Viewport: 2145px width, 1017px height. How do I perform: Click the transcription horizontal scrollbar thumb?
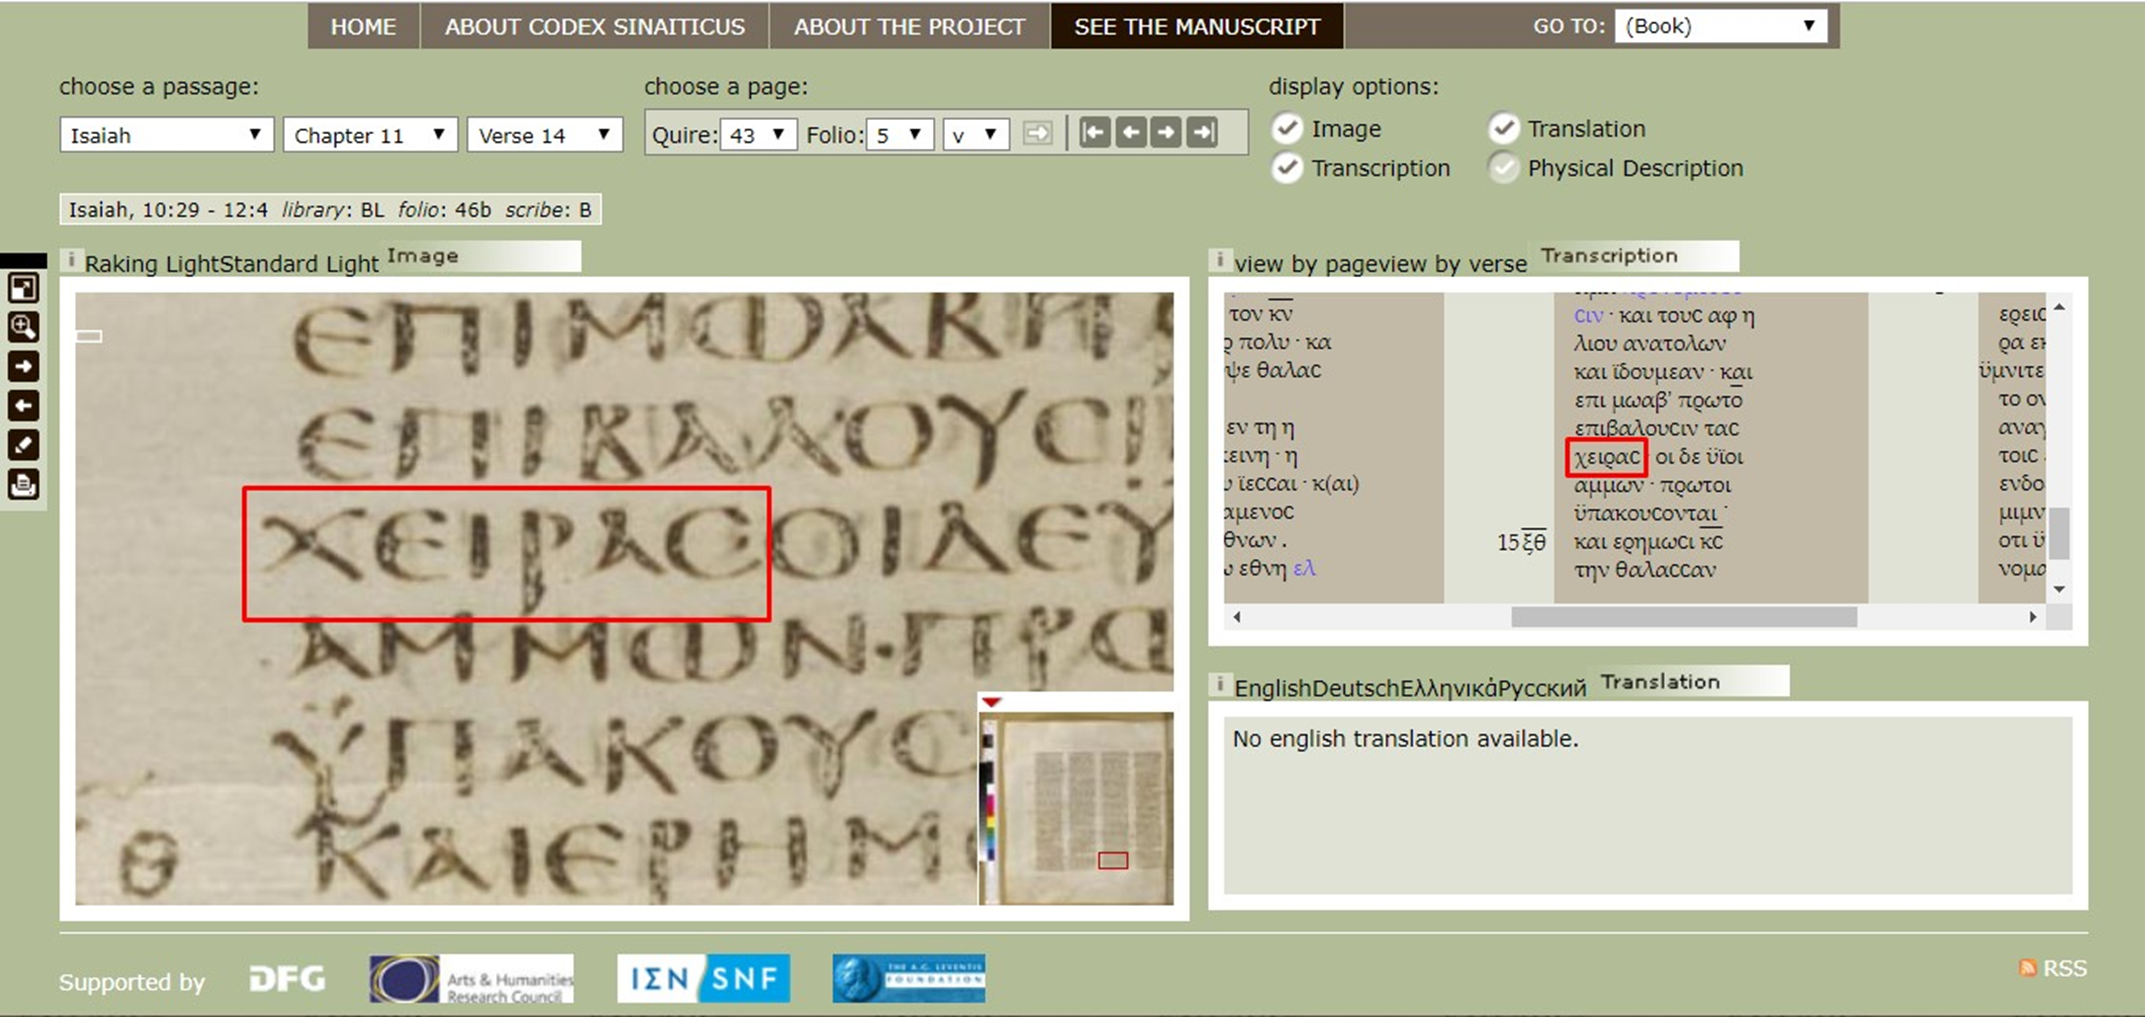pos(1684,617)
